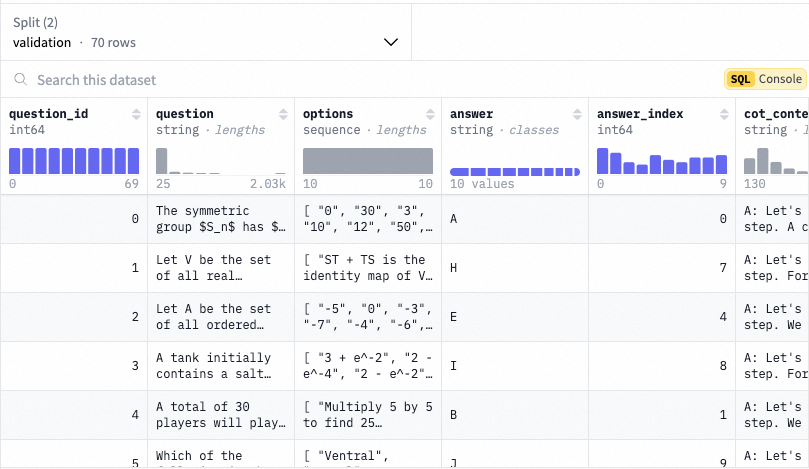Sort the answer column using its arrows
The width and height of the screenshot is (809, 469).
(577, 114)
